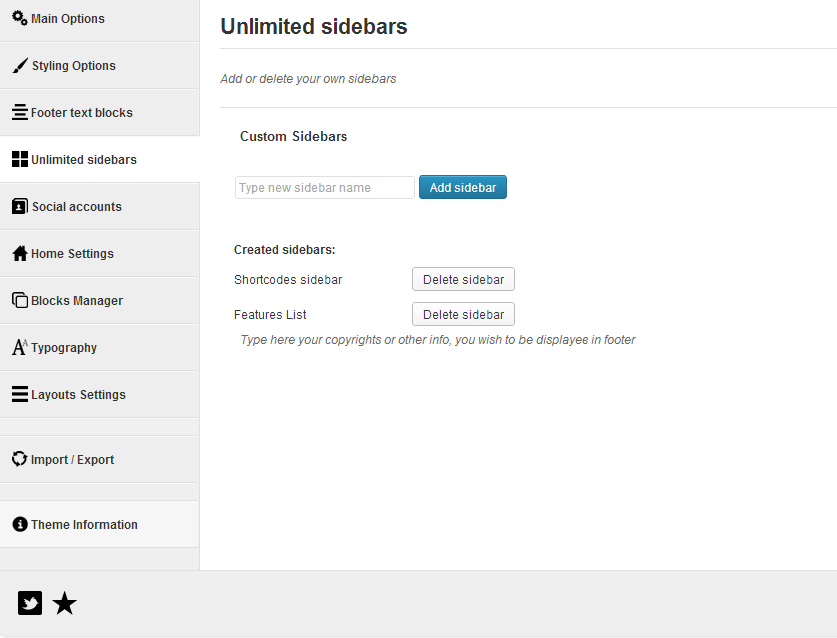
Task: Delete the Shortcodes sidebar
Action: tap(463, 280)
